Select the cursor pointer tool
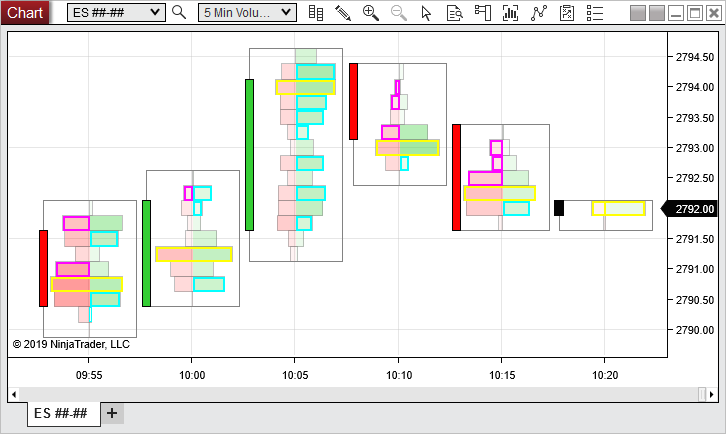The height and width of the screenshot is (434, 726). coord(427,13)
